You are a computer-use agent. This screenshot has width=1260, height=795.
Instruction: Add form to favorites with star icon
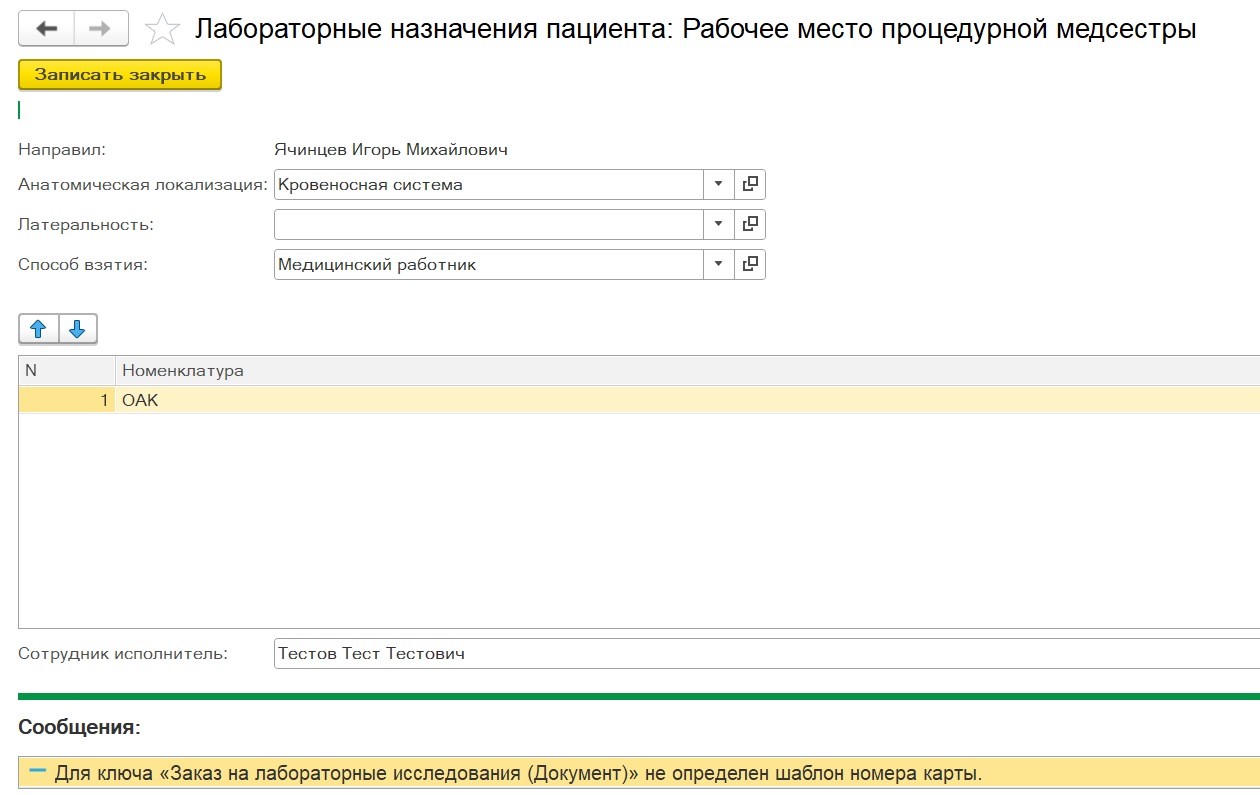[x=162, y=30]
